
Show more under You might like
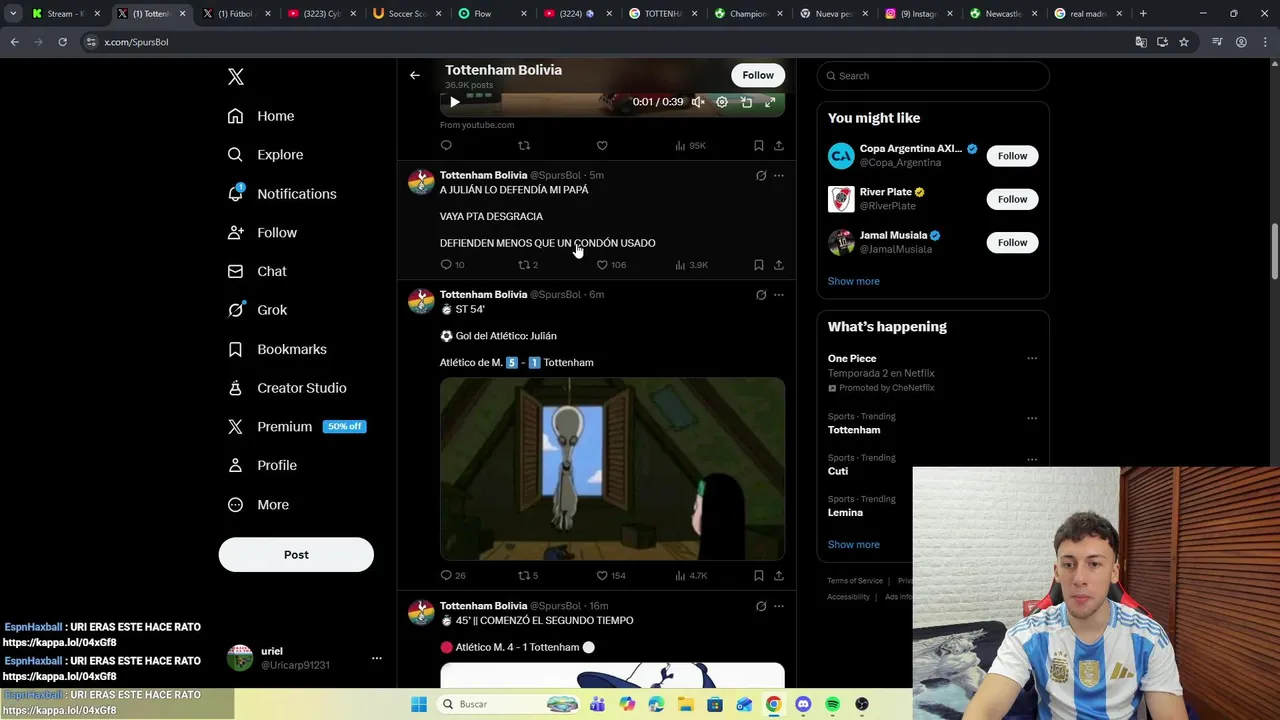click(x=854, y=281)
